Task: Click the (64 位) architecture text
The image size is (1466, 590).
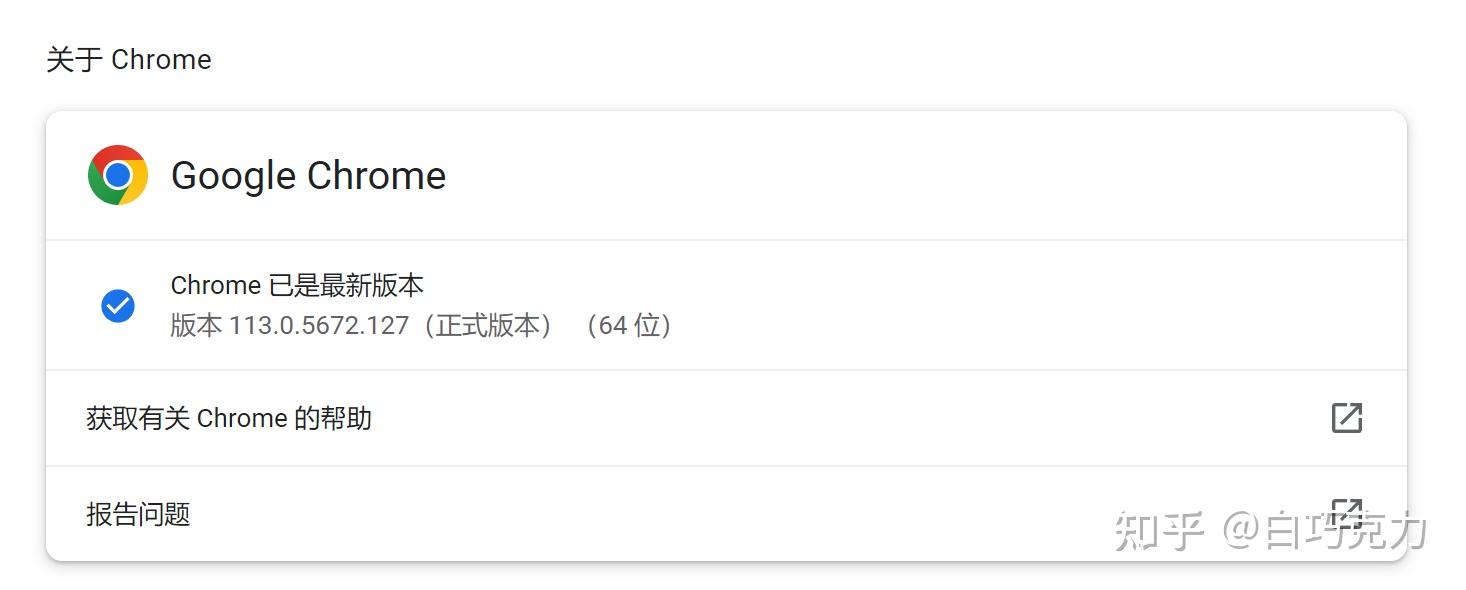Action: (x=627, y=326)
